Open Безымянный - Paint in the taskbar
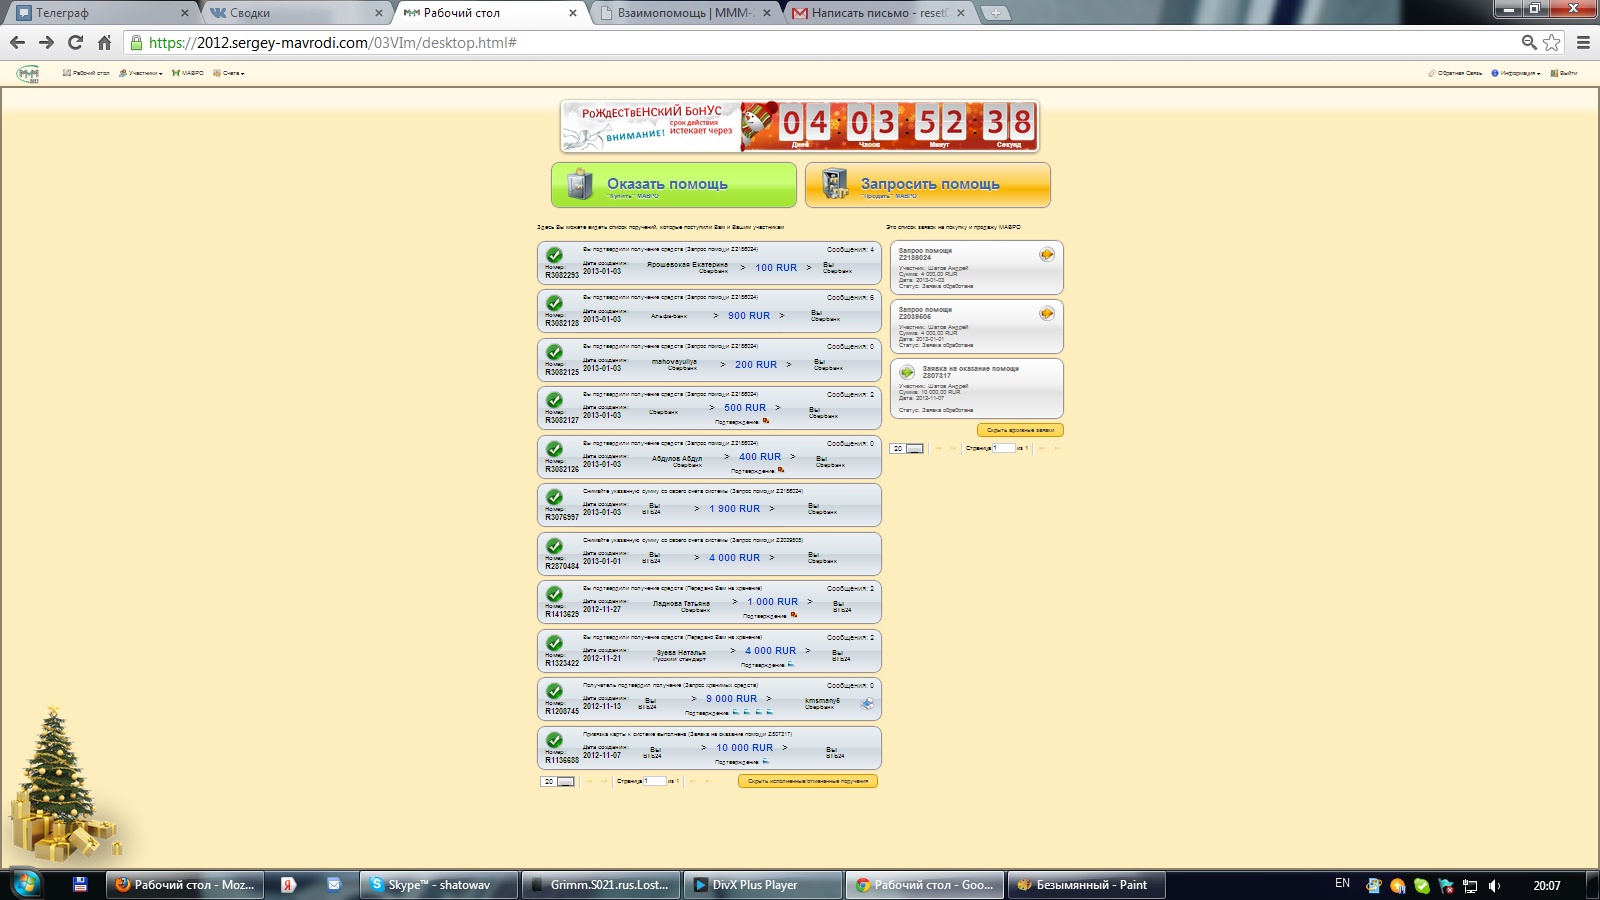 coord(1086,885)
